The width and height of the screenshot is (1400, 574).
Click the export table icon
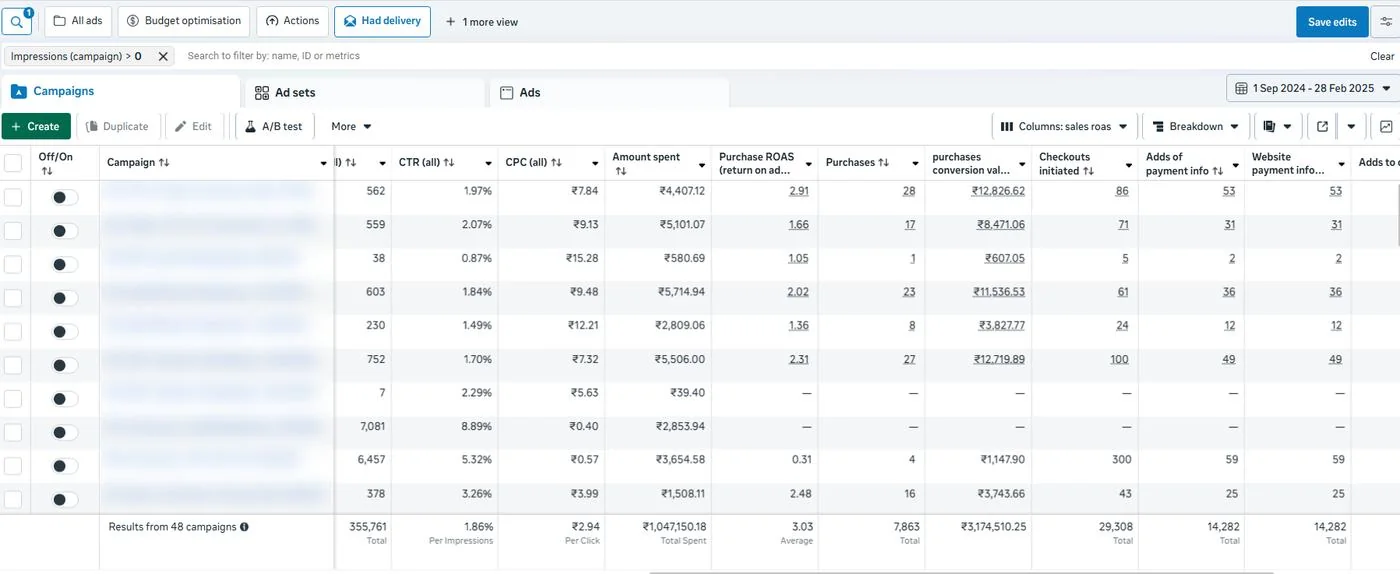(1322, 127)
